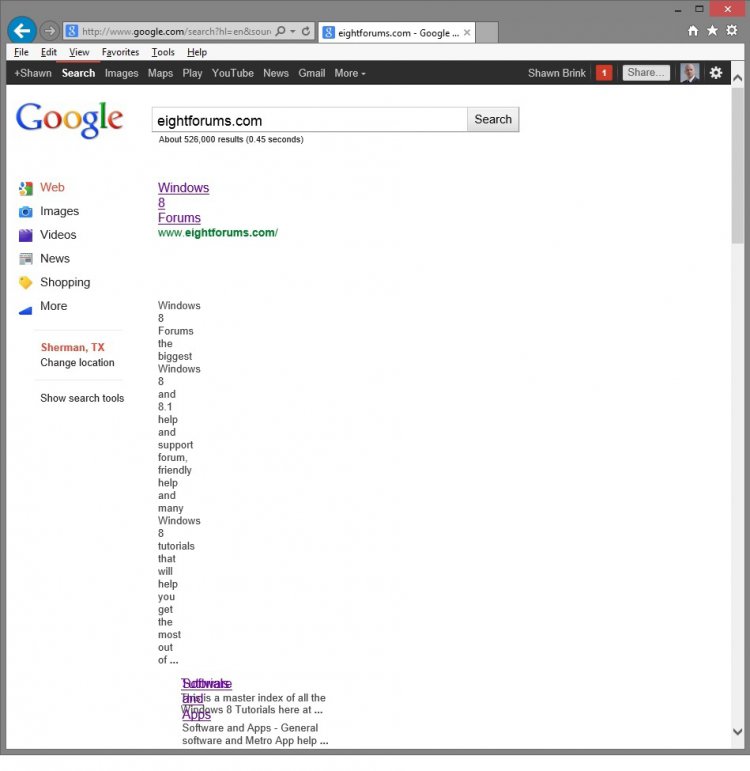Open a new blank tab

(x=487, y=32)
